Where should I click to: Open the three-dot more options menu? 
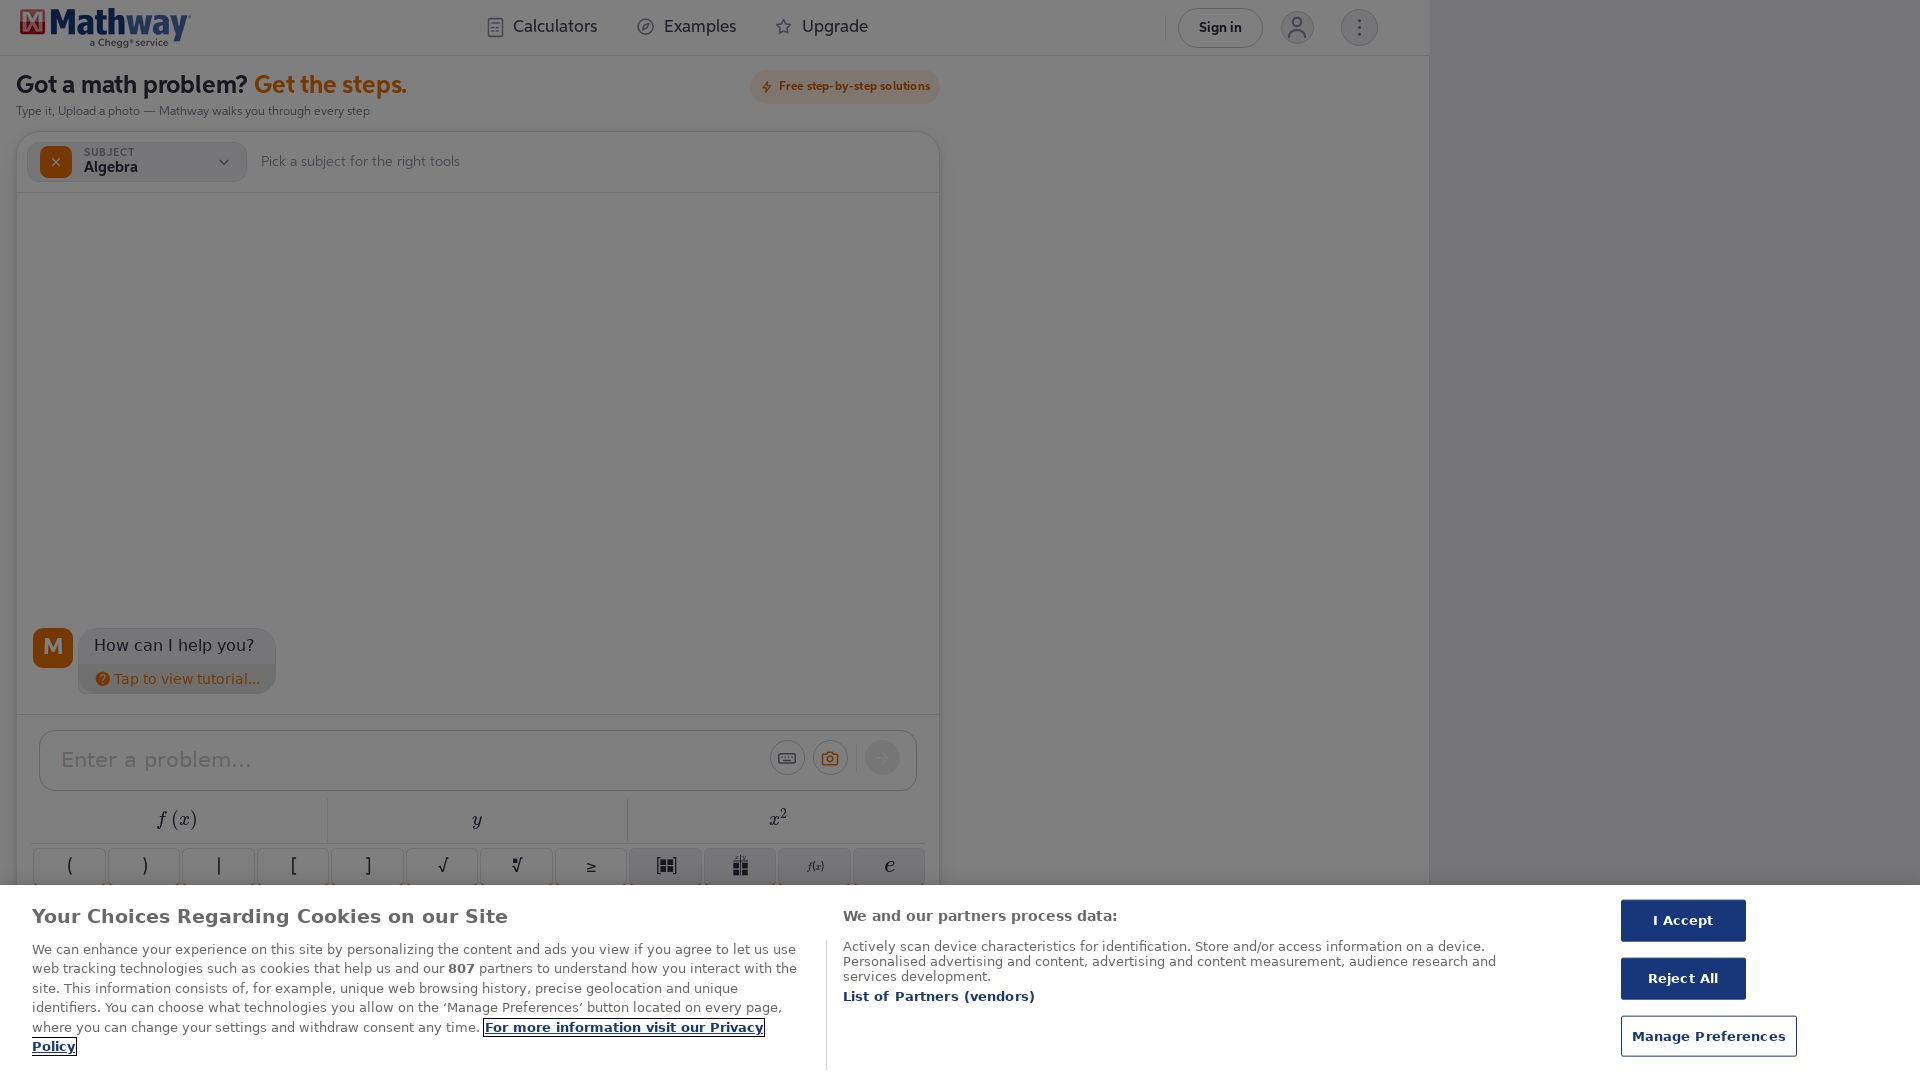pyautogui.click(x=1359, y=28)
